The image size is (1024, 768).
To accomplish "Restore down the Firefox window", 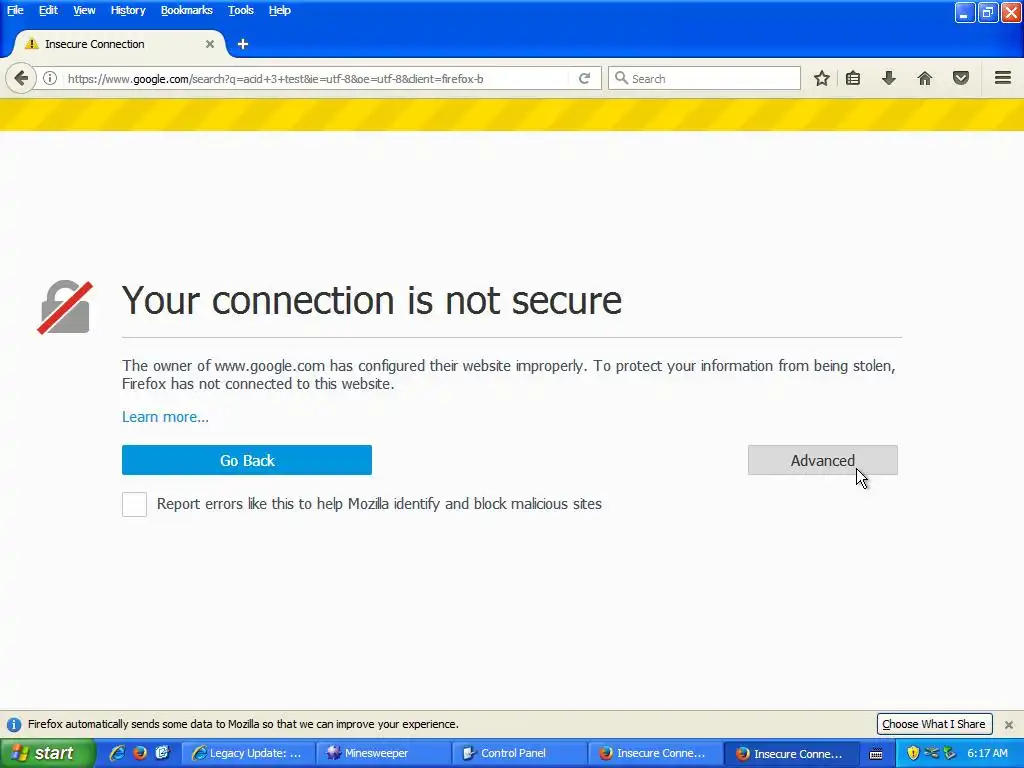I will tap(987, 12).
